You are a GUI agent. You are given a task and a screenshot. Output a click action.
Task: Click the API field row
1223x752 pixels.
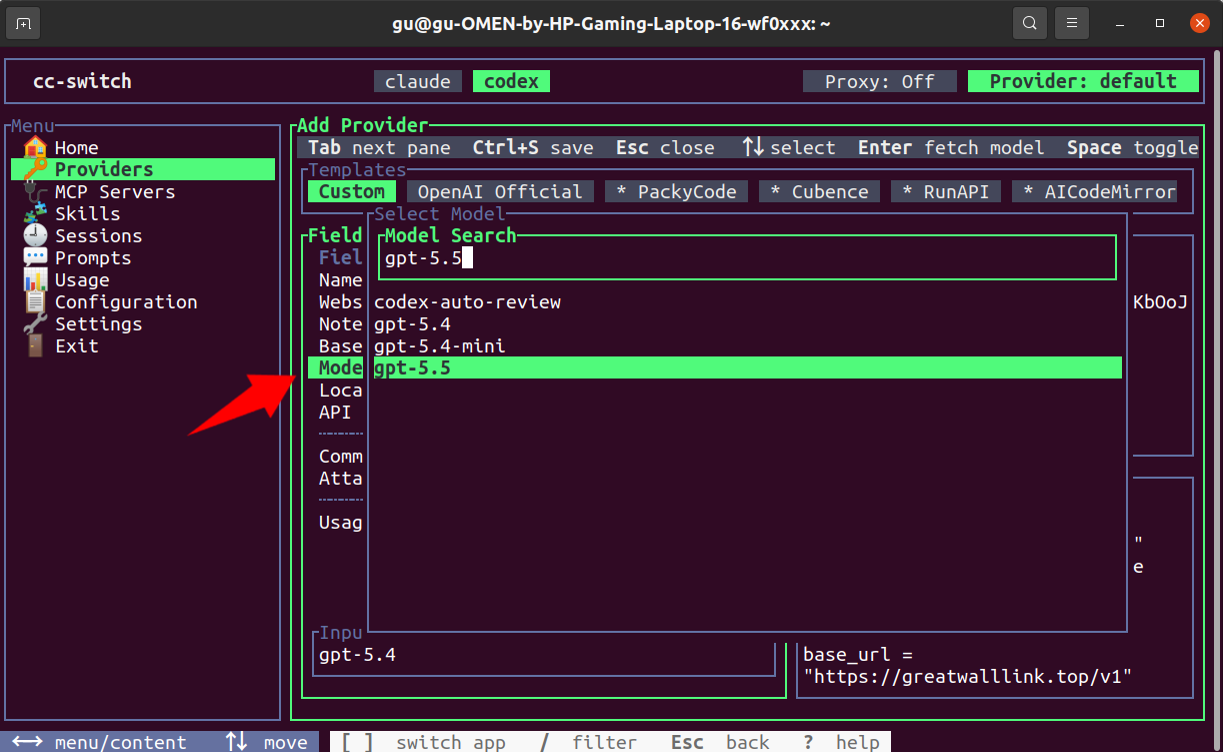335,412
